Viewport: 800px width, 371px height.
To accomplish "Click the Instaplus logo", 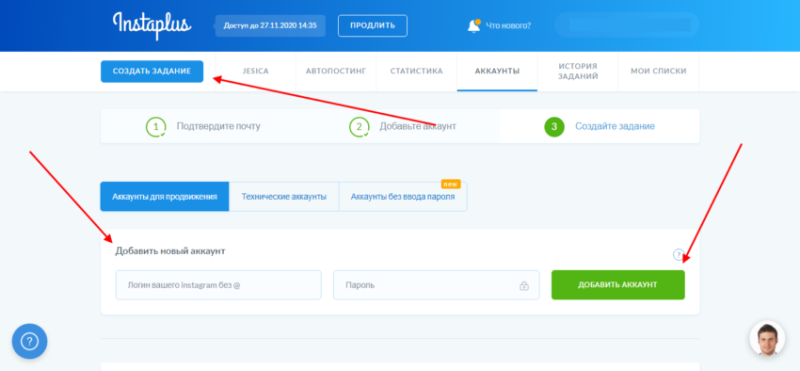I will pos(152,26).
